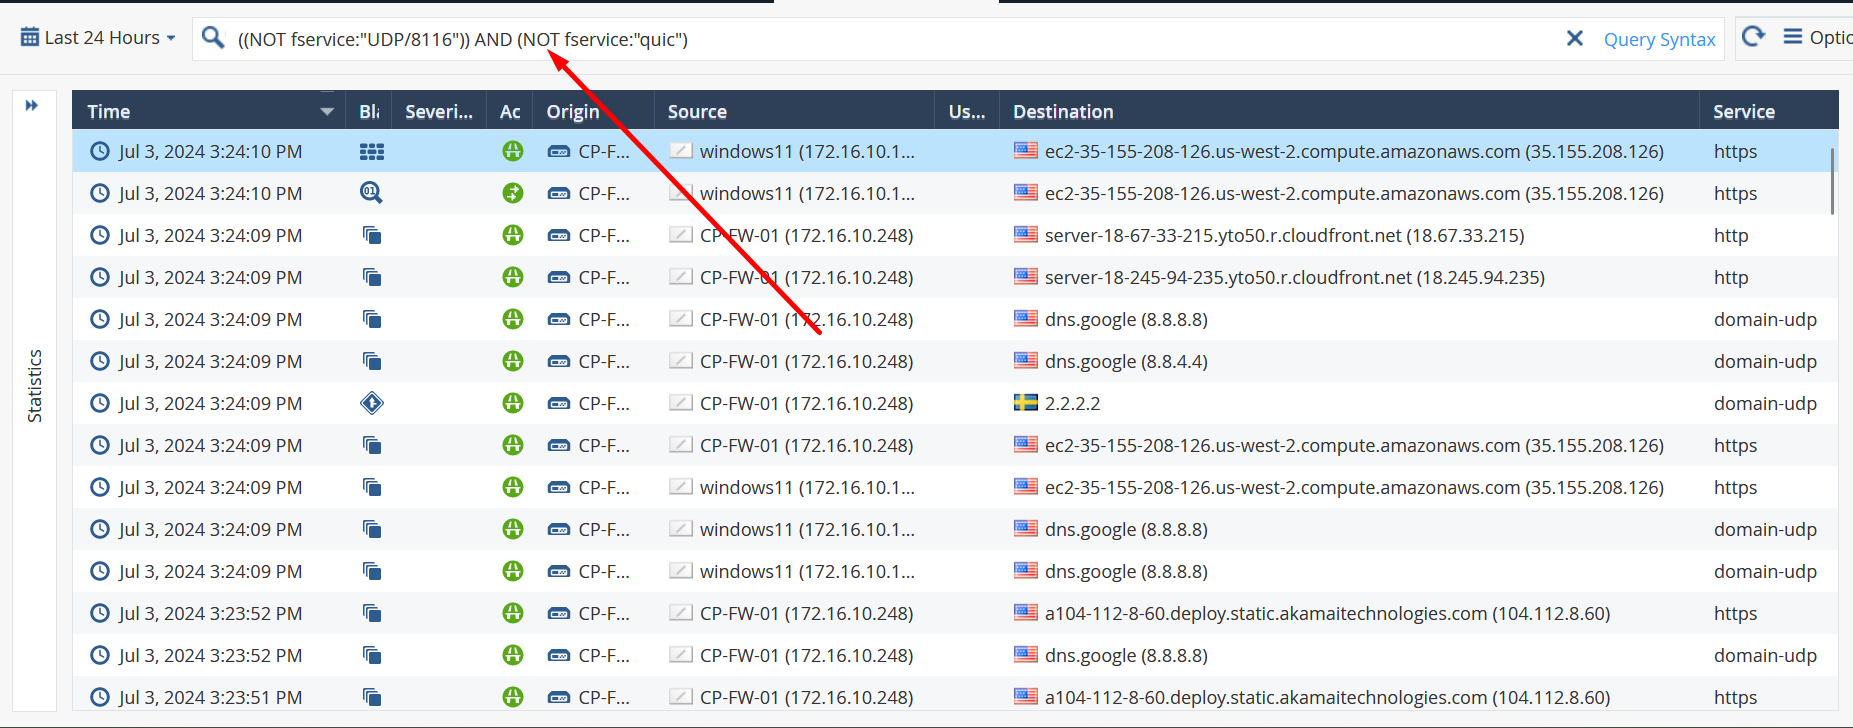The width and height of the screenshot is (1853, 728).
Task: Open the Query Syntax help link
Action: [1659, 39]
